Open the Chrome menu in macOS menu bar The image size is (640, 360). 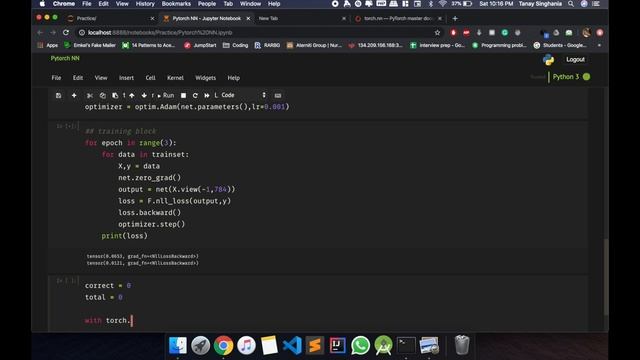pos(64,4)
